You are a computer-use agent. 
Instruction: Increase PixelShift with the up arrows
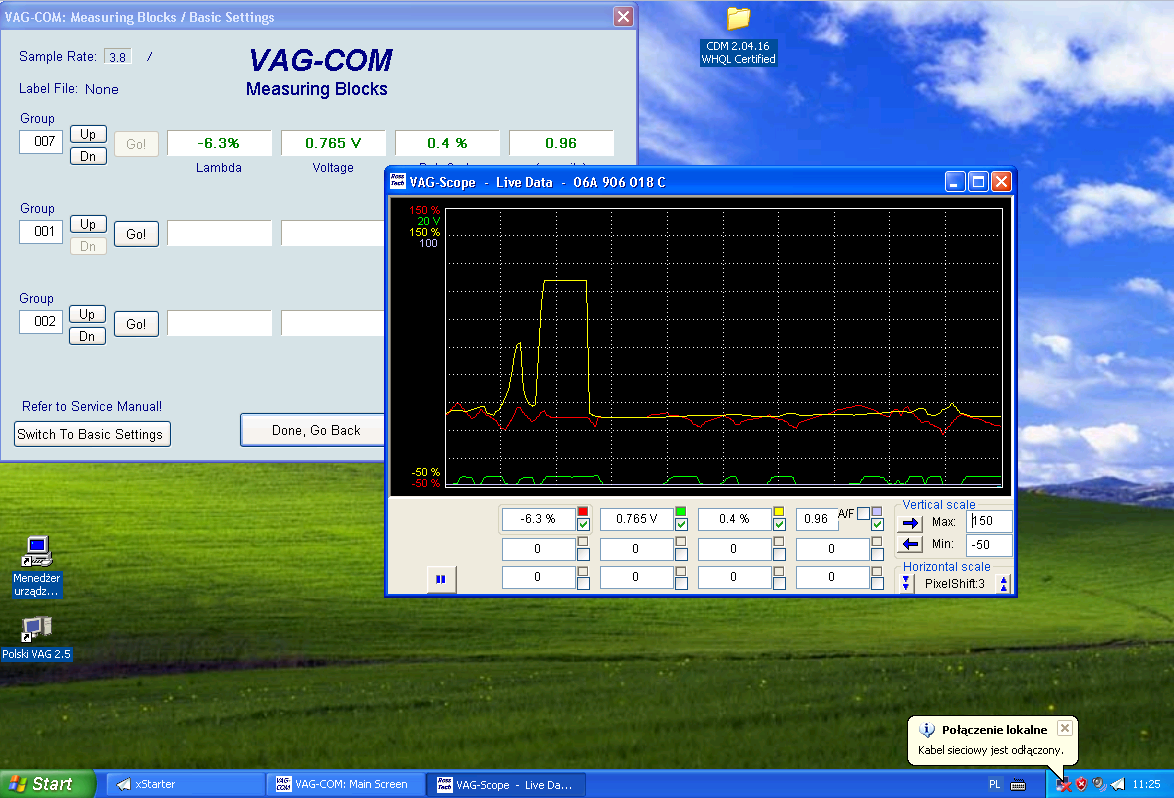click(1004, 583)
